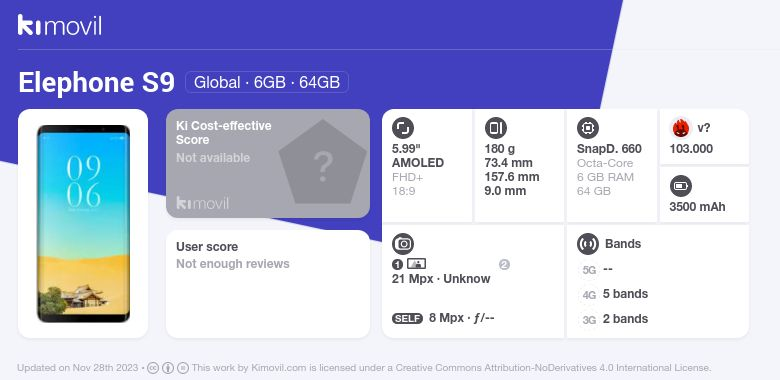Click the SELF selfie camera badge
The width and height of the screenshot is (780, 380).
(x=407, y=318)
